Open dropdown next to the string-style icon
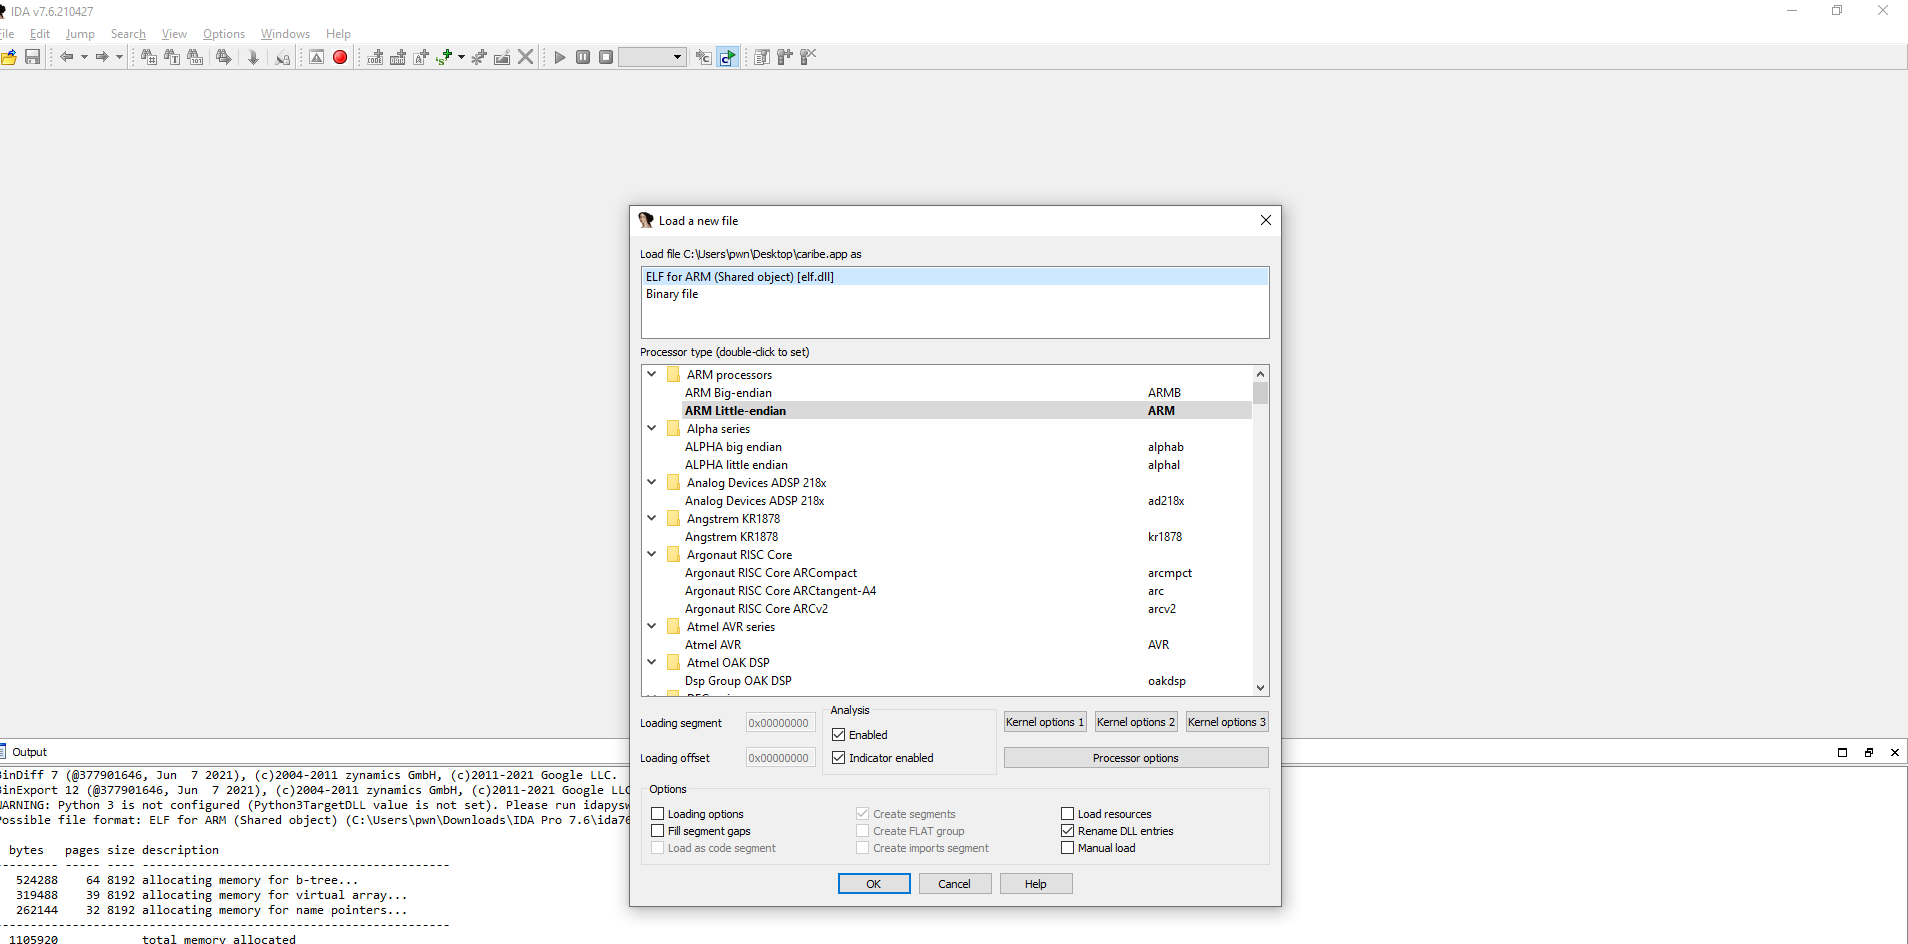1908x944 pixels. [461, 57]
